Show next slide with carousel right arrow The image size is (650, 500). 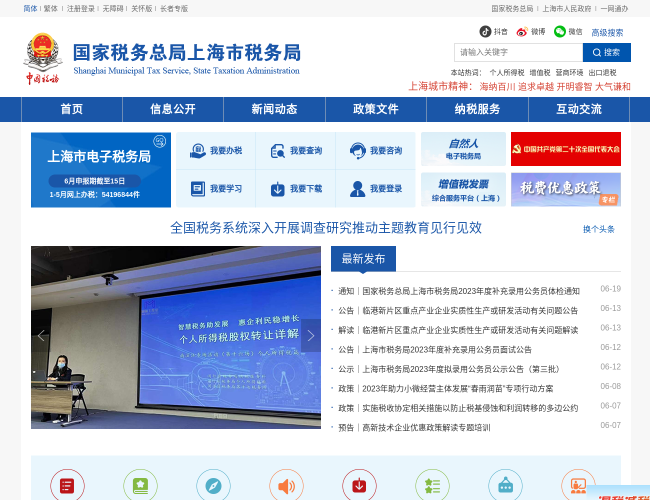click(x=310, y=336)
